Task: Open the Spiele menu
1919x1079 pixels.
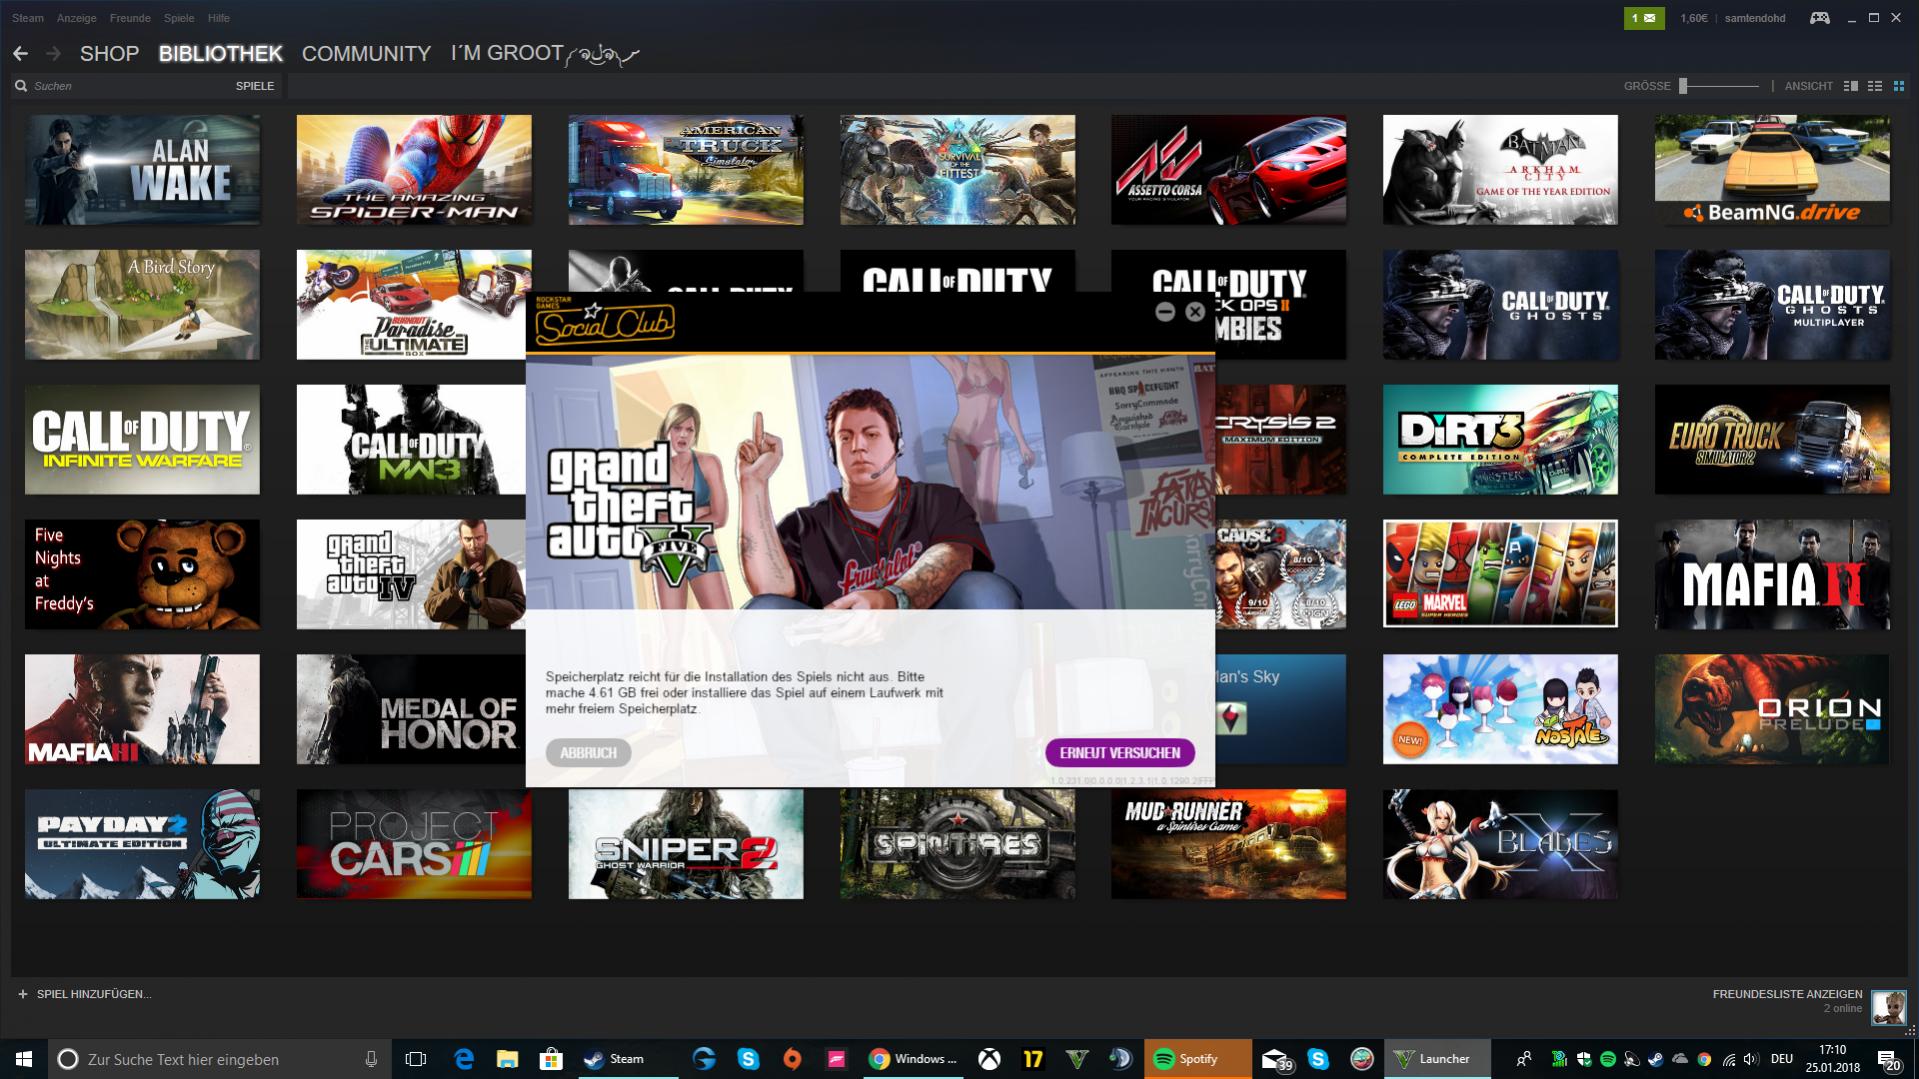Action: [179, 18]
